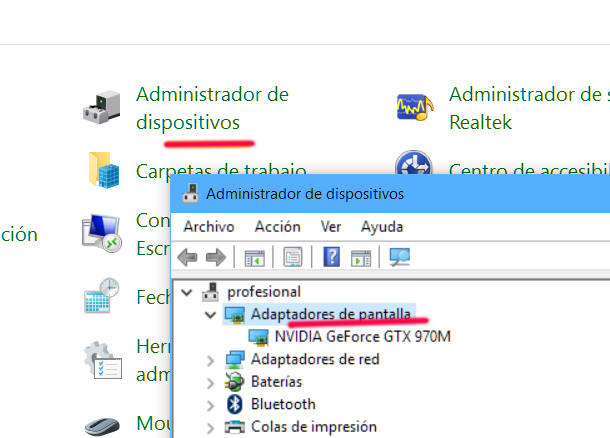Open the Realtek audio manager link
Screen dimensions: 610x438
pos(529,108)
